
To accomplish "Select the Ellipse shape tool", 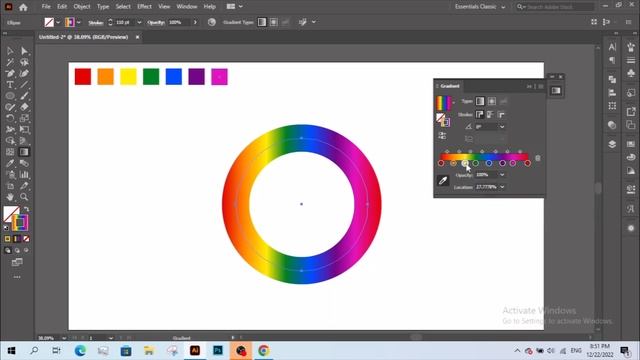I will pos(10,96).
